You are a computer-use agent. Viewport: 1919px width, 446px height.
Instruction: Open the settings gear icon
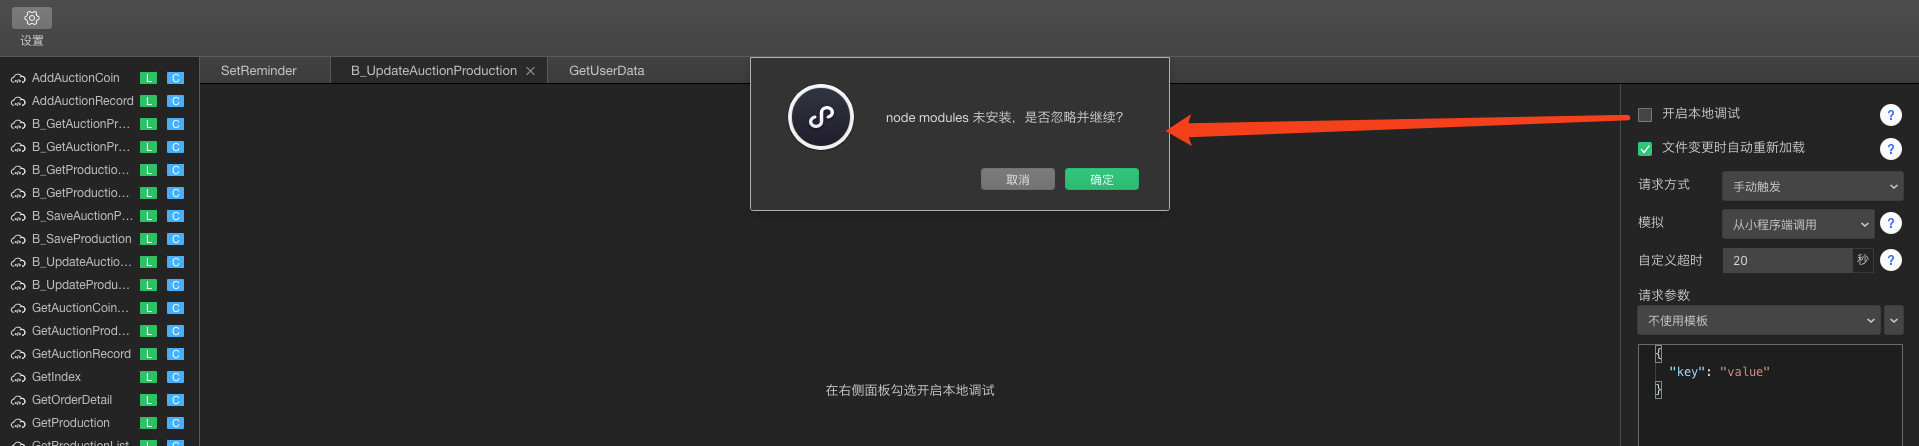click(x=32, y=18)
